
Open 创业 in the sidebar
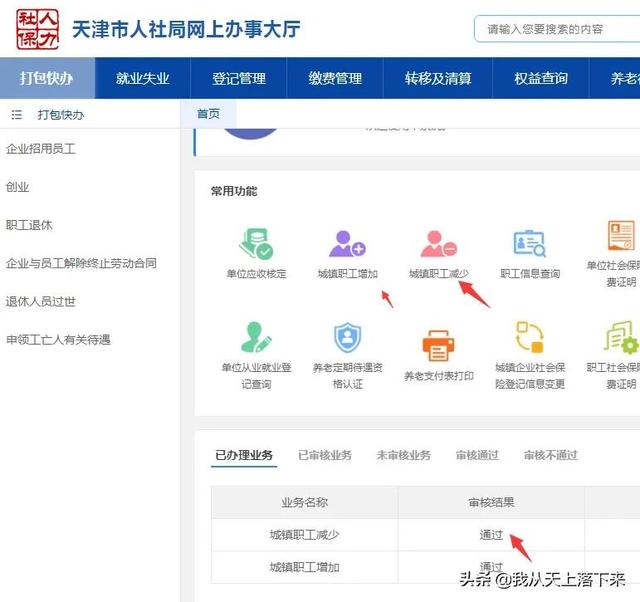tap(18, 187)
